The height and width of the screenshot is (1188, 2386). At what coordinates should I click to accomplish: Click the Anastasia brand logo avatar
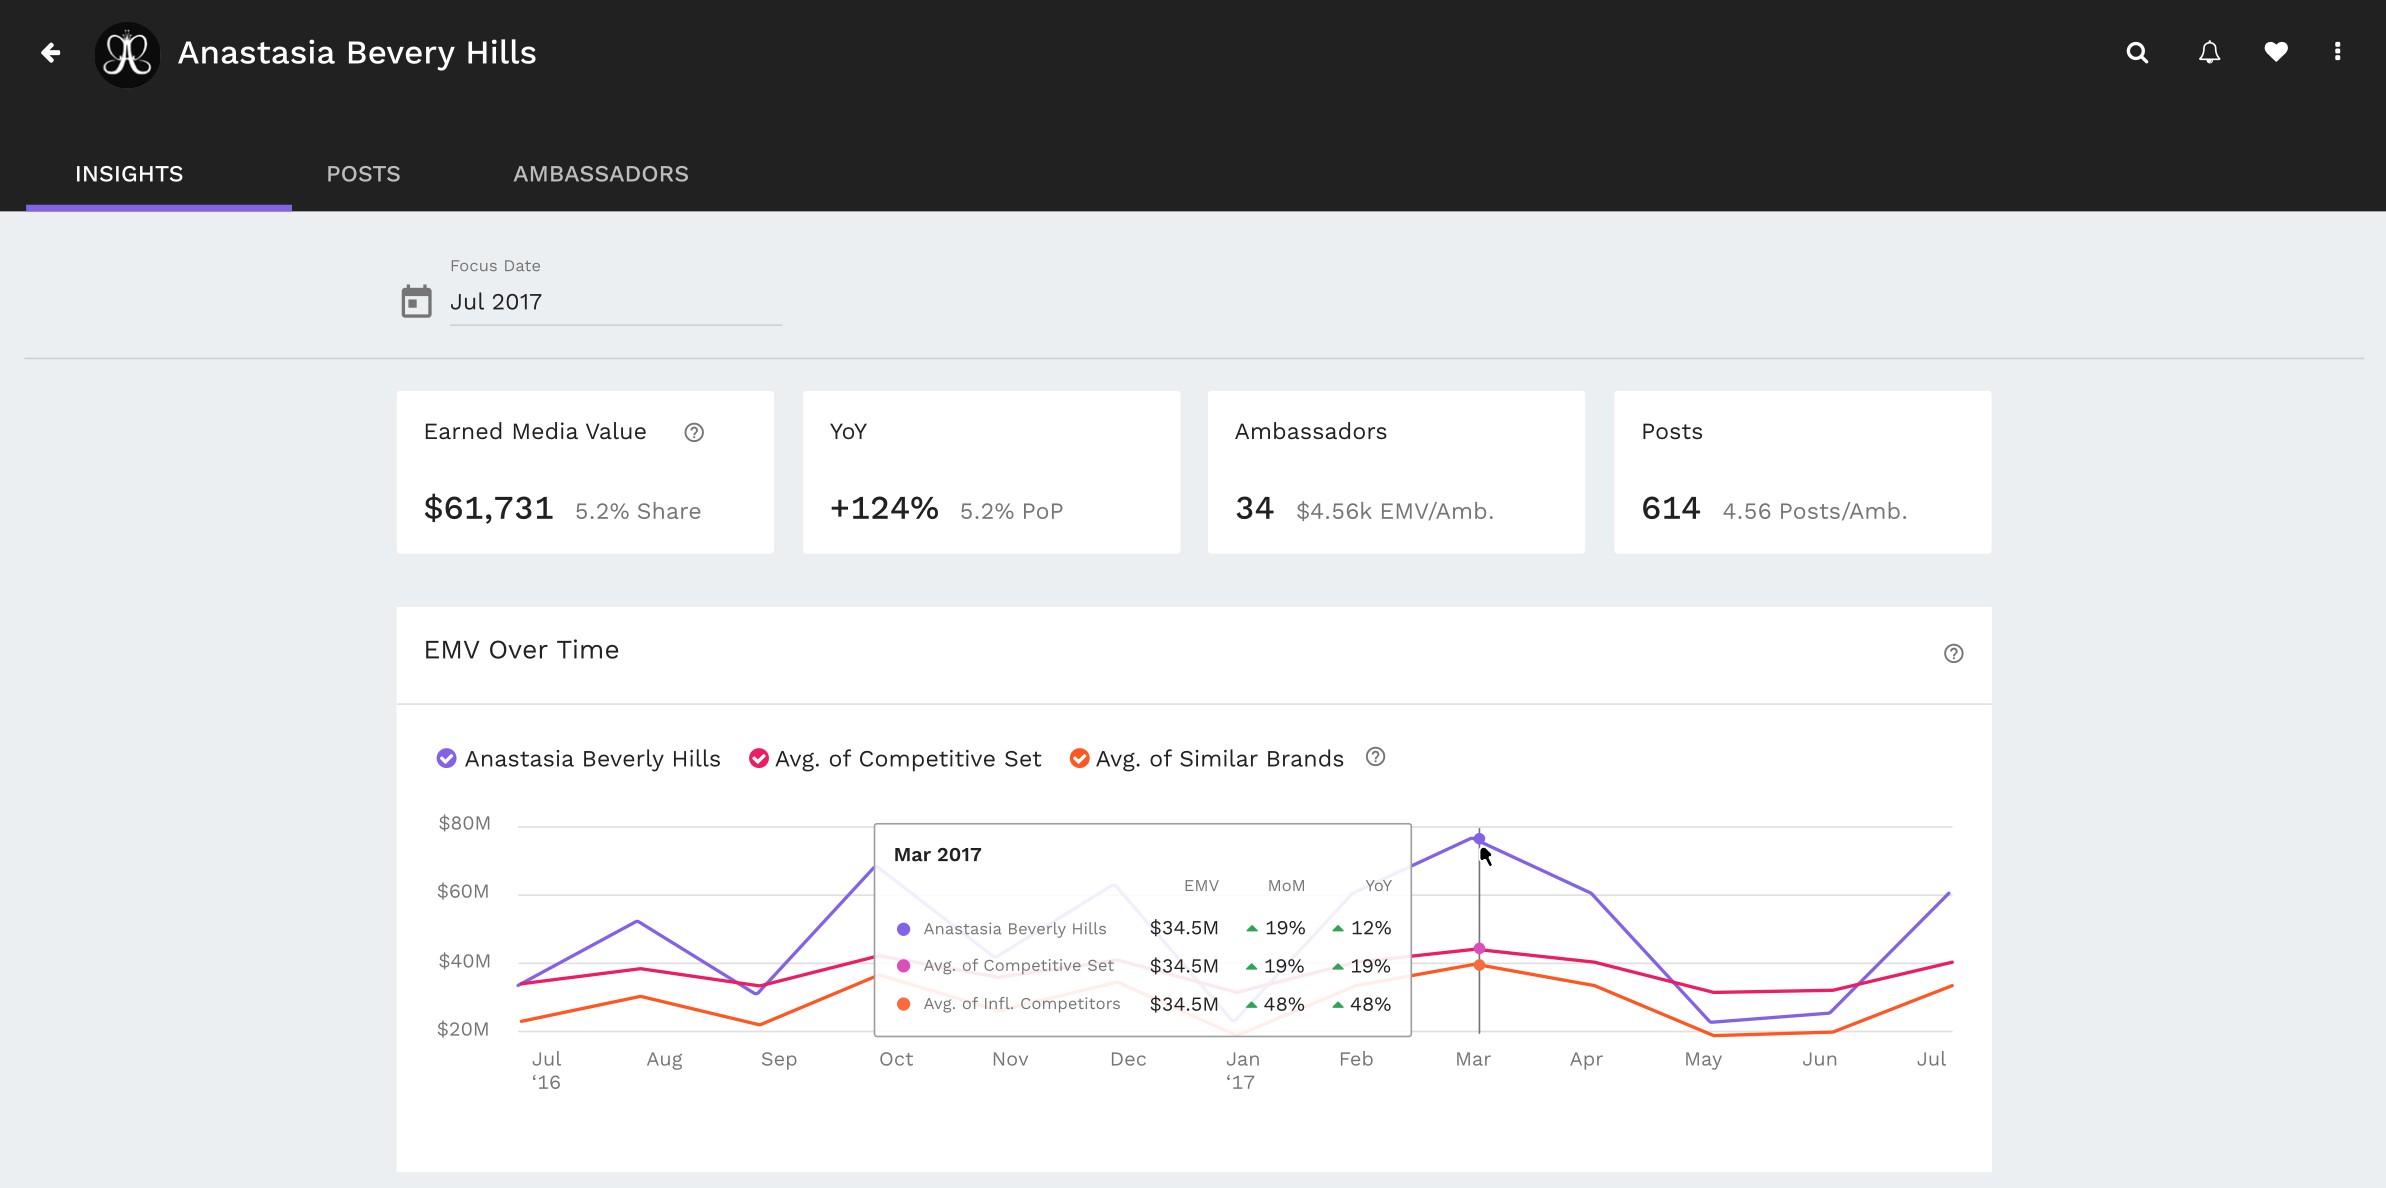(128, 53)
